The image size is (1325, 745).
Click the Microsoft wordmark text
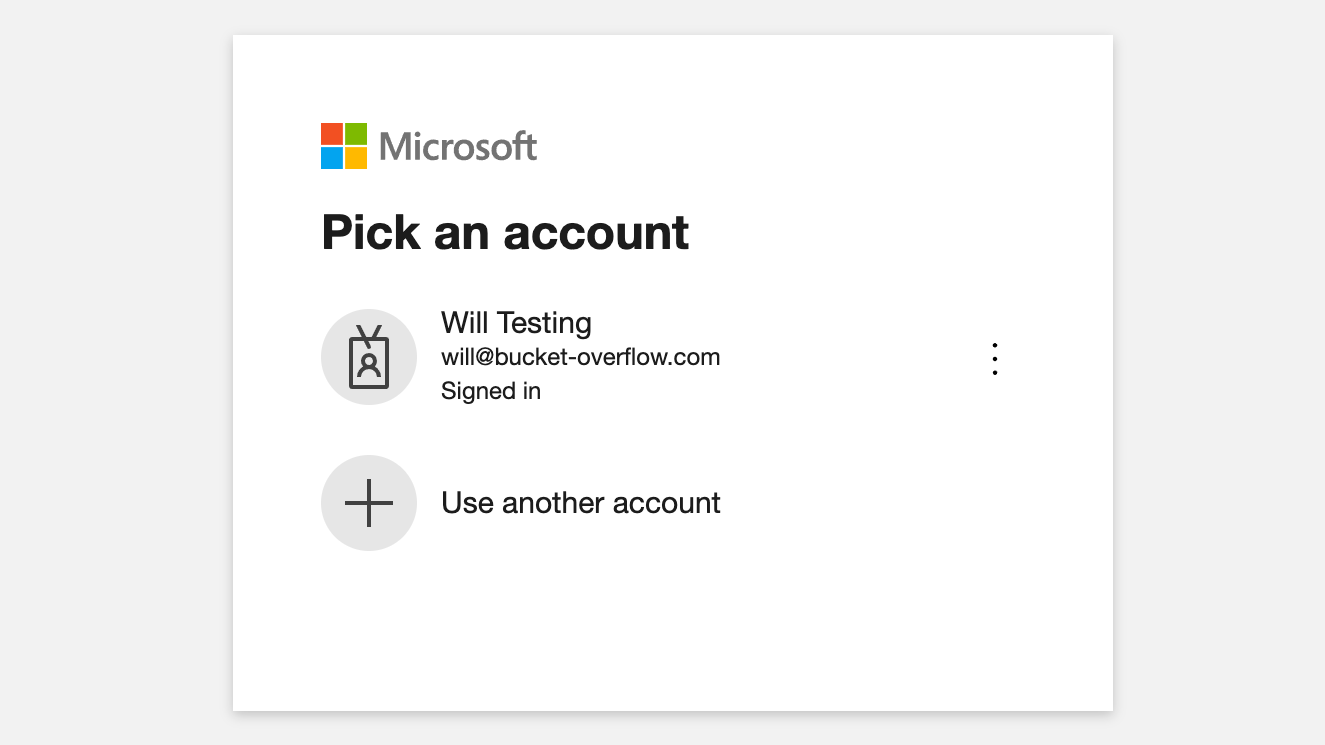point(458,147)
